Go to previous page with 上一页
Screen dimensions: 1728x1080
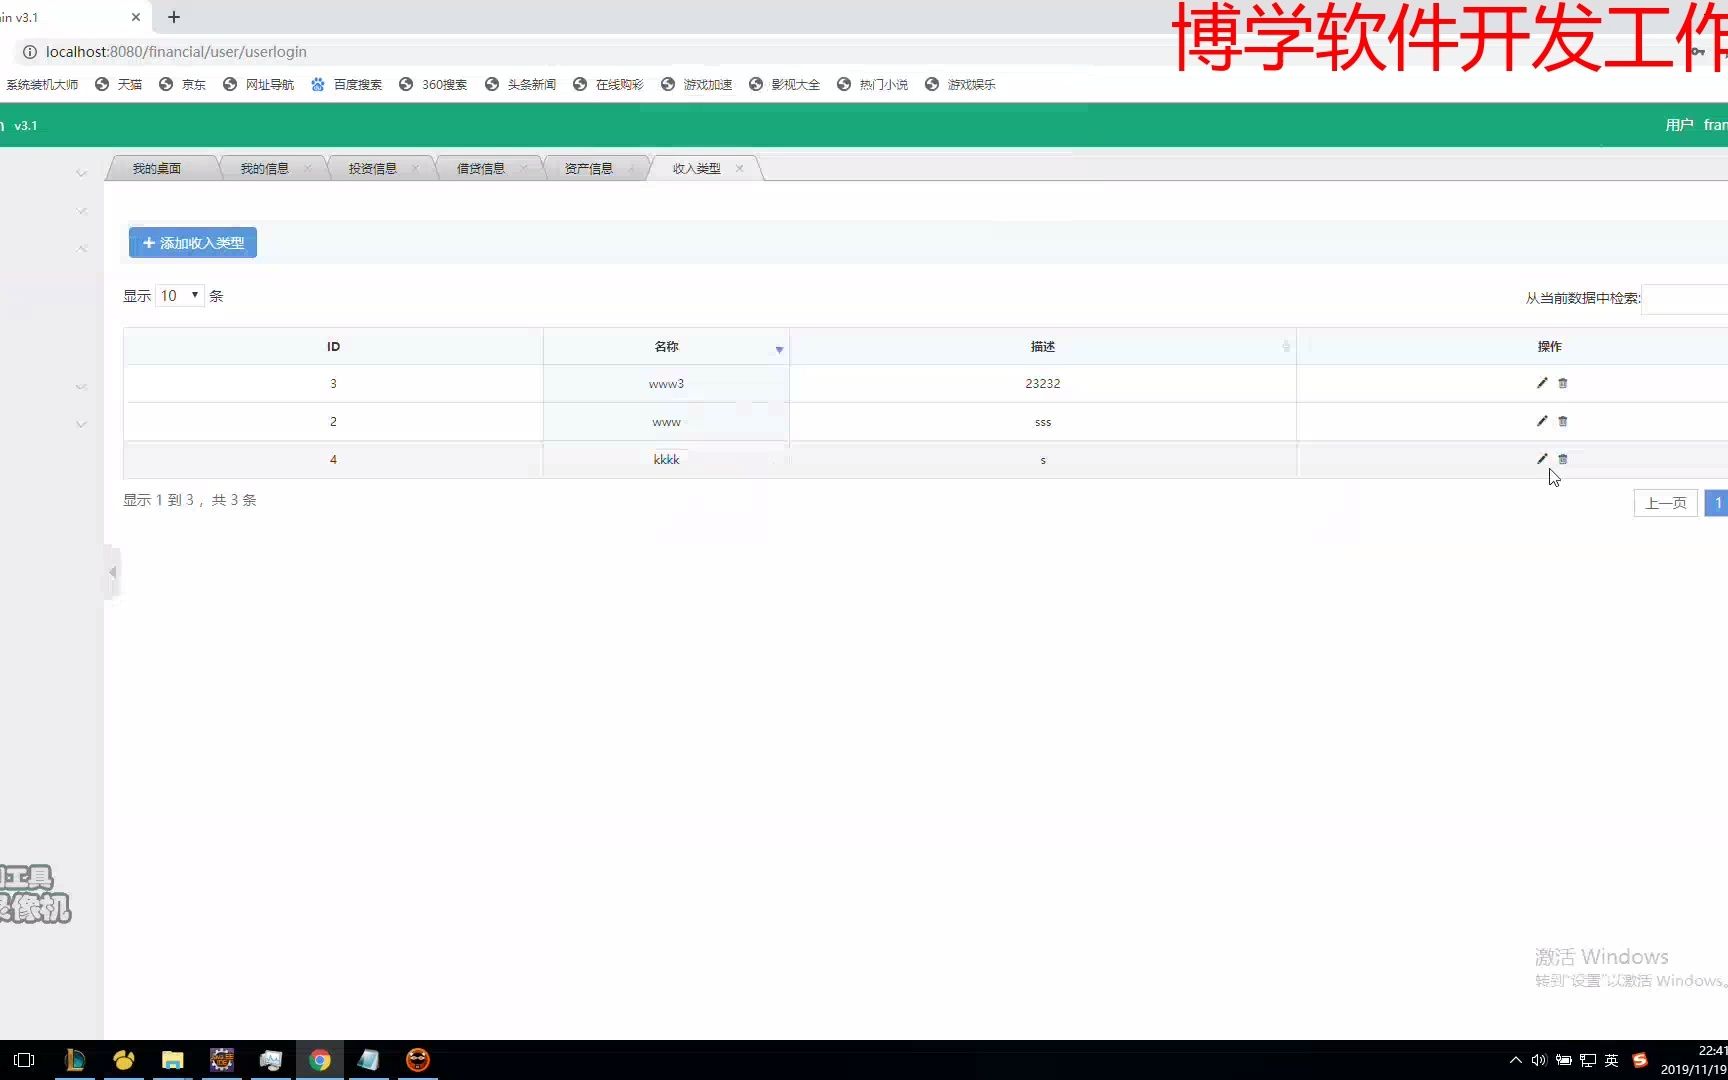[1666, 503]
